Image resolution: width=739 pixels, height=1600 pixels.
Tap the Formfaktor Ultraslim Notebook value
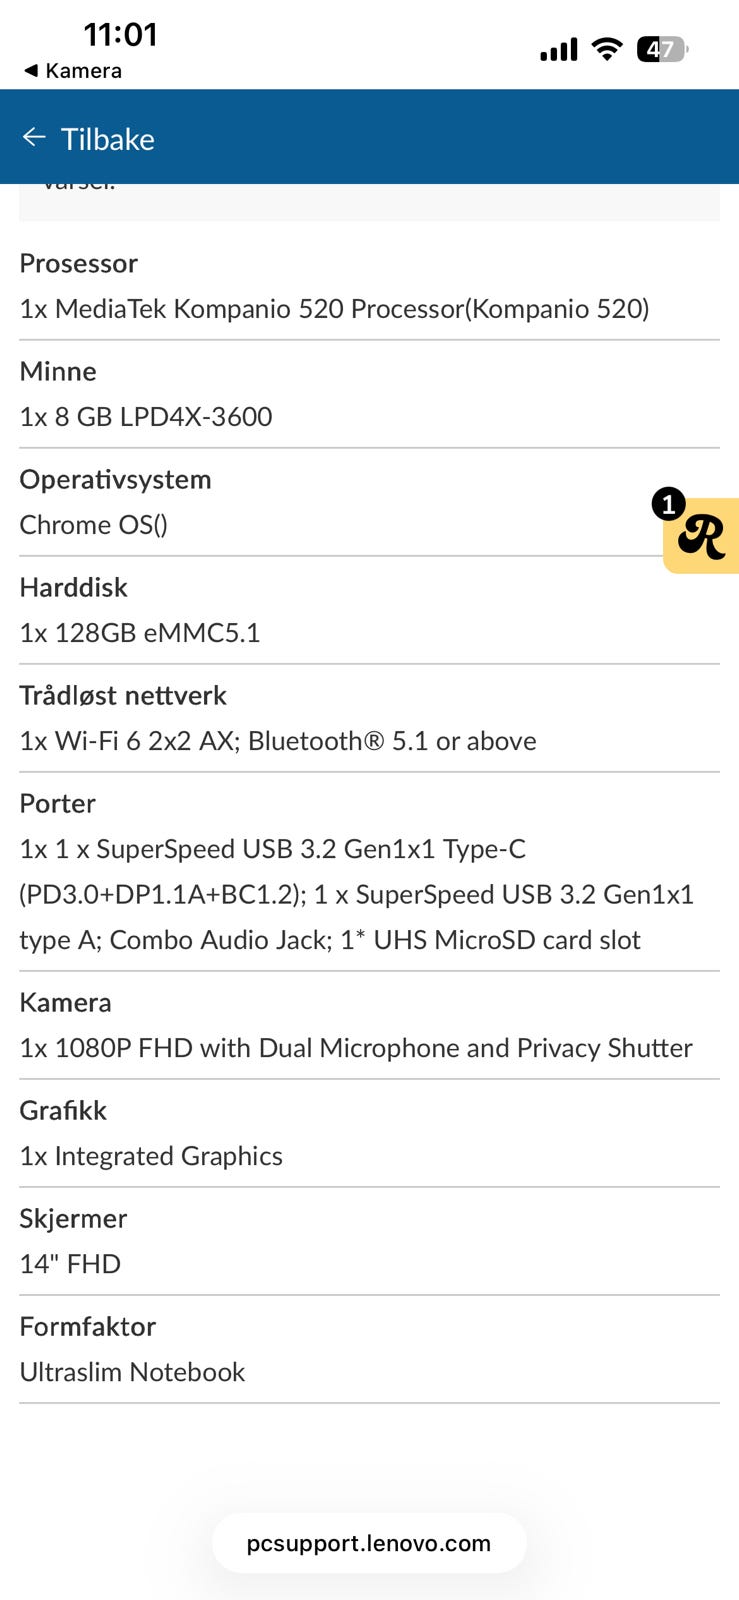(132, 1371)
